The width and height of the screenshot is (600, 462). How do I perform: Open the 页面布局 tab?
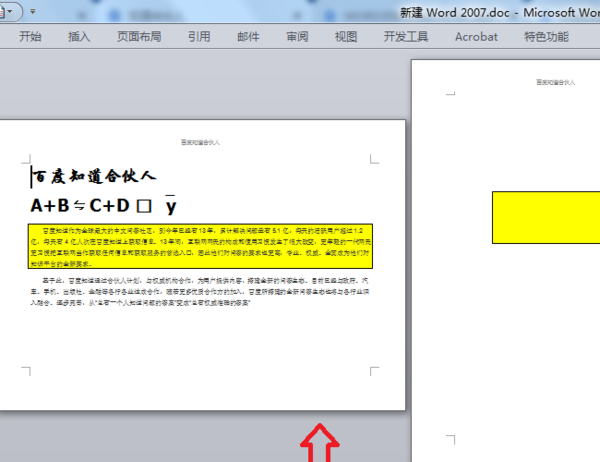139,37
